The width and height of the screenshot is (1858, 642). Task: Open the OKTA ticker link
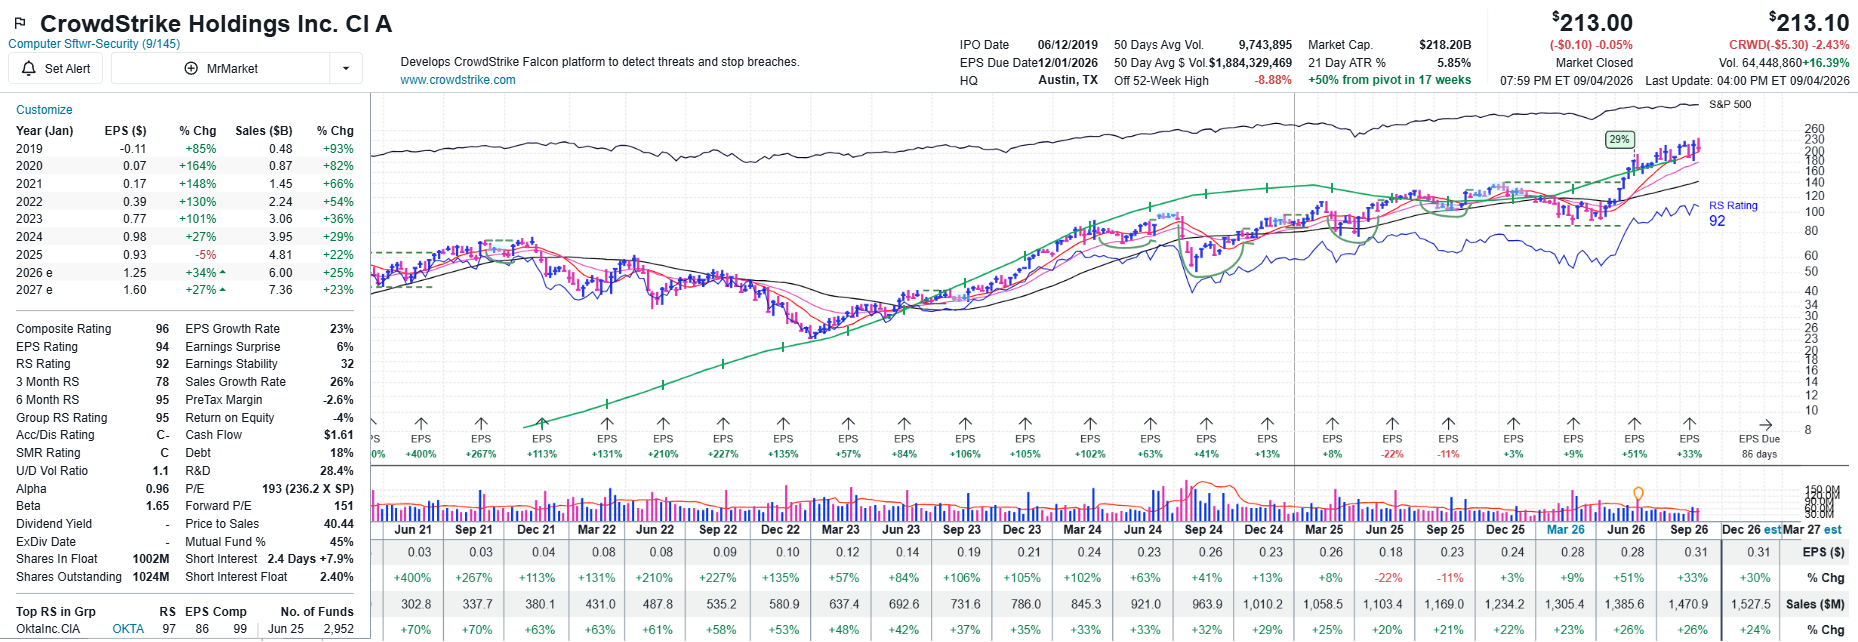click(x=128, y=629)
